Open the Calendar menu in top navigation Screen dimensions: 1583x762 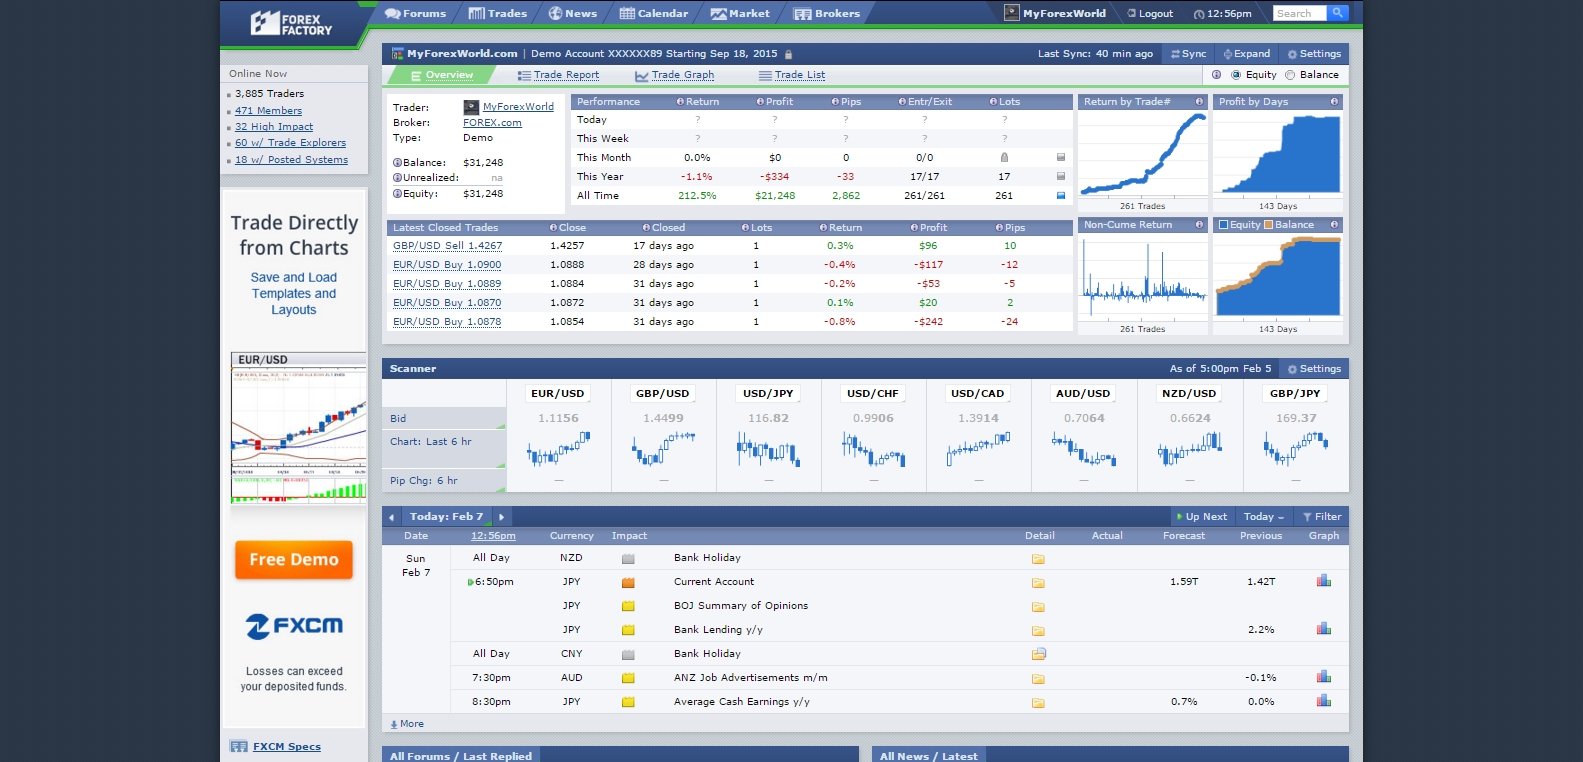point(654,14)
